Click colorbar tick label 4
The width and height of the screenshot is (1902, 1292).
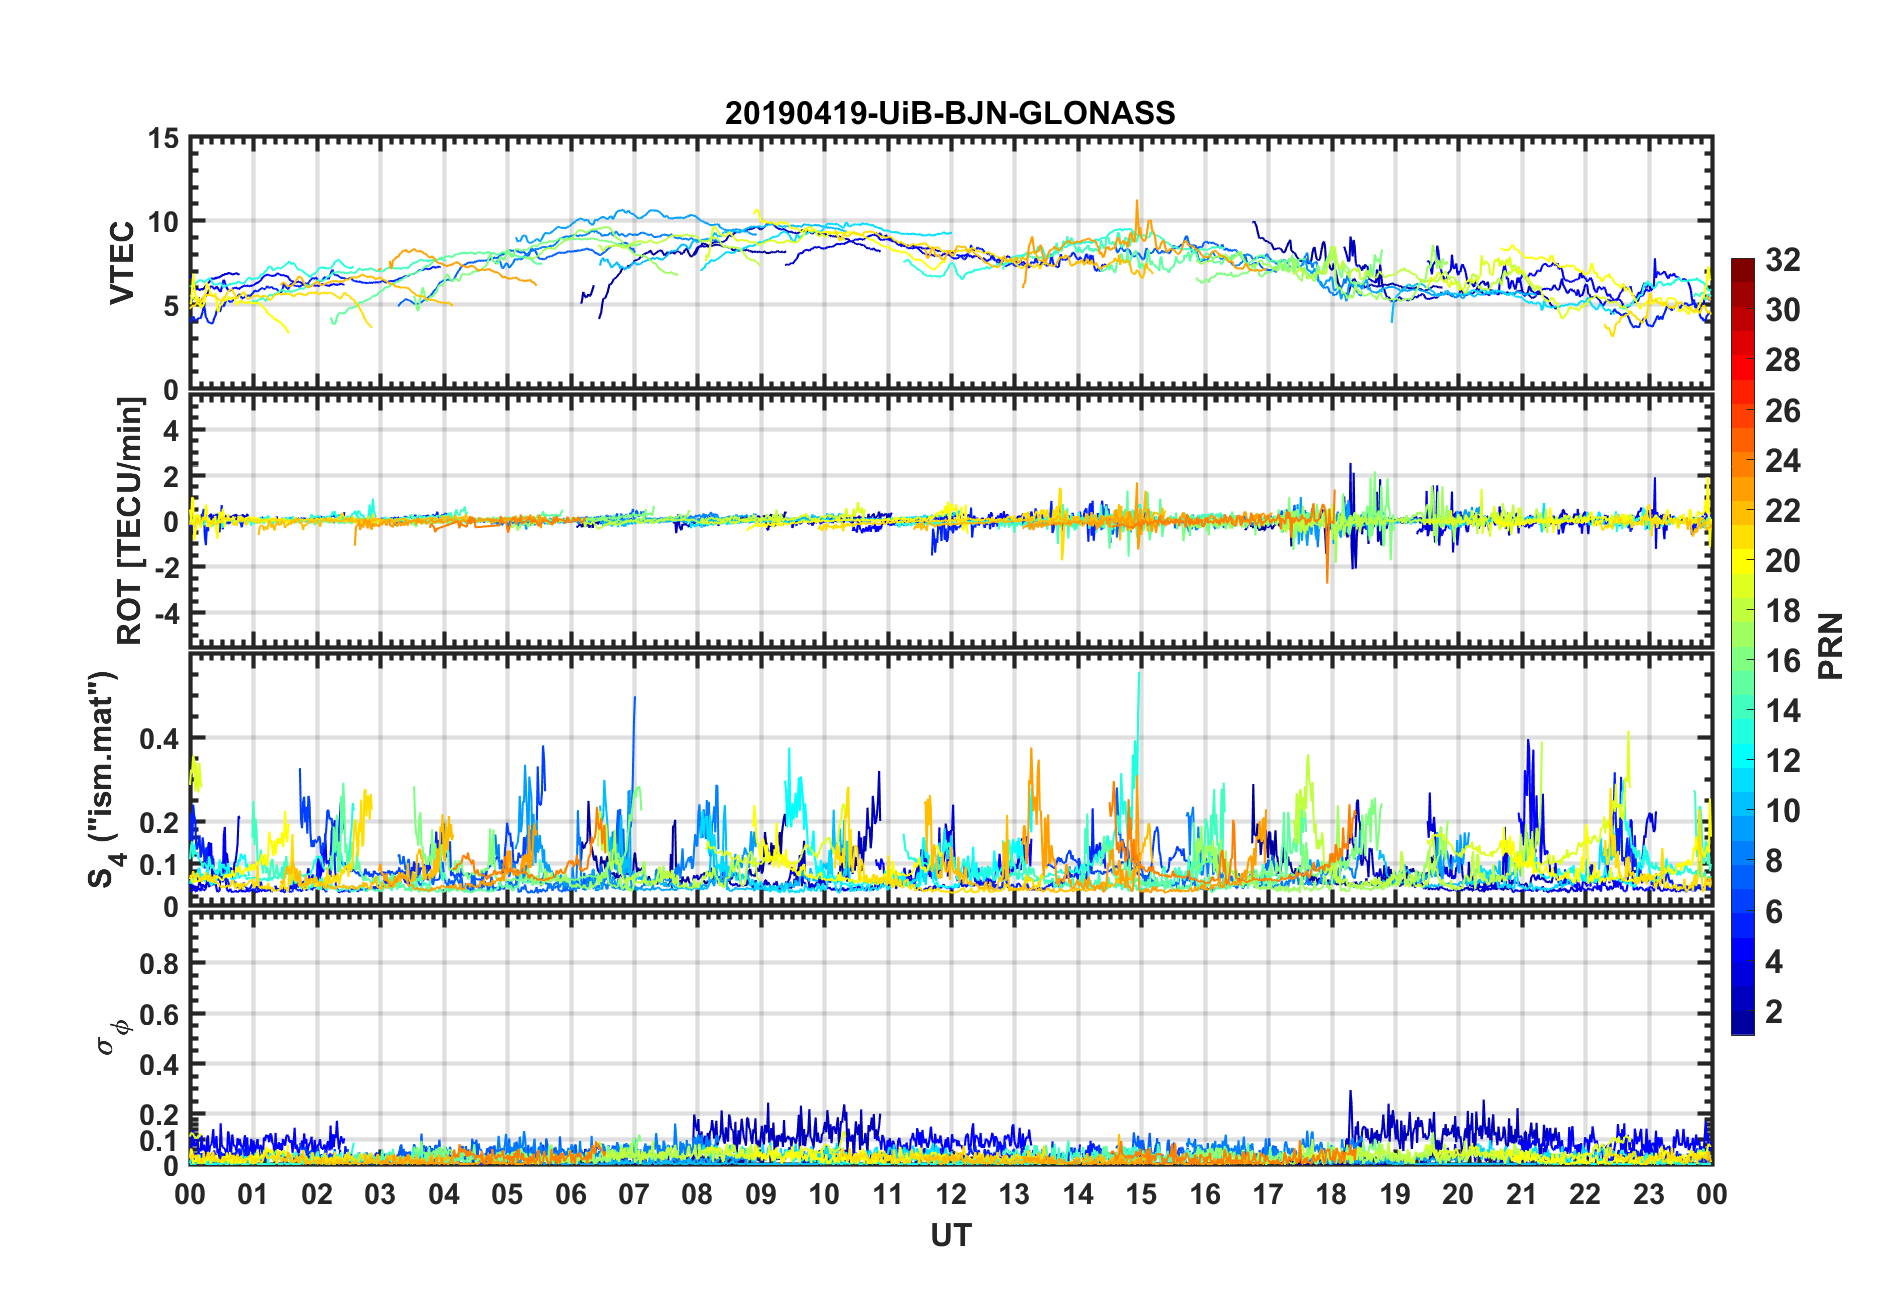pyautogui.click(x=1774, y=961)
